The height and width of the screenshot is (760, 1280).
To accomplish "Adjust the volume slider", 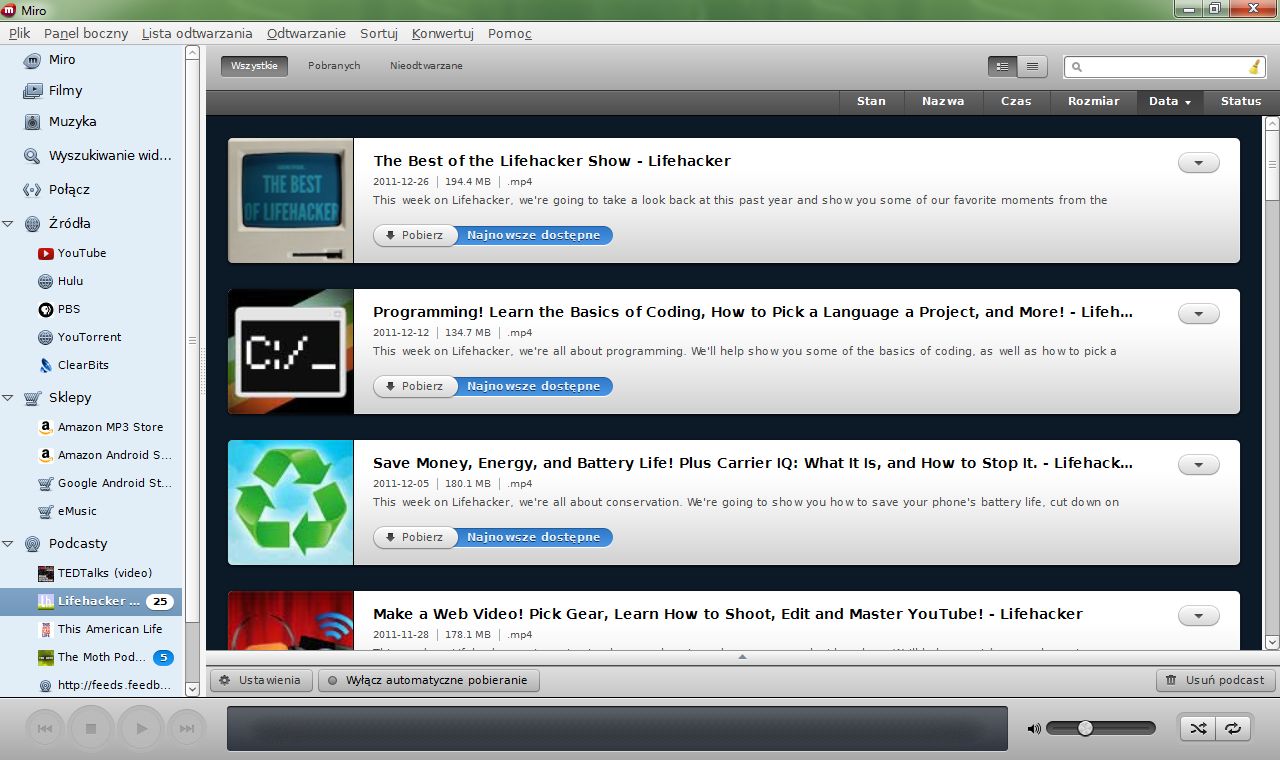I will [x=1100, y=728].
